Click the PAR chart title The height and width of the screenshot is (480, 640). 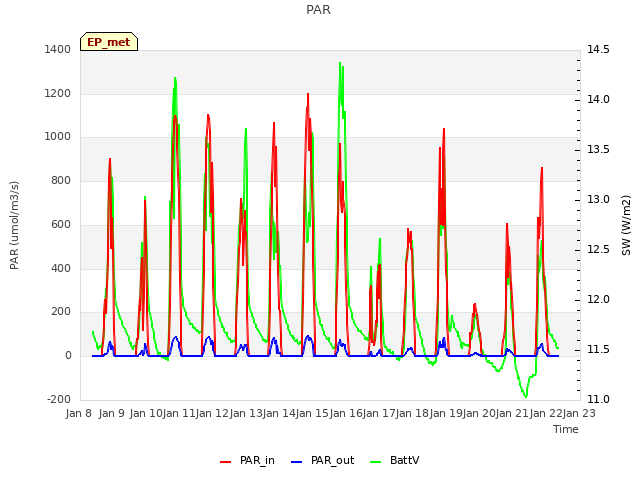(x=318, y=10)
